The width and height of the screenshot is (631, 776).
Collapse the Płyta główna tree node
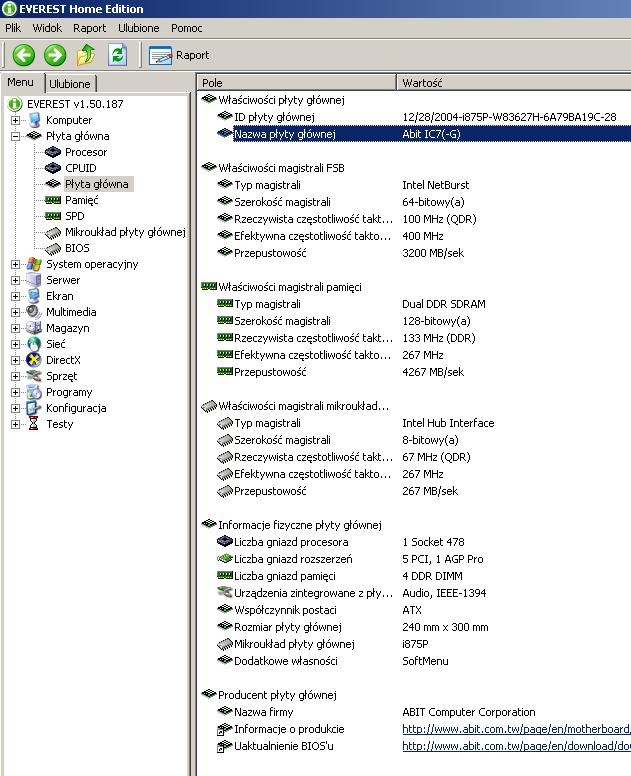(x=15, y=136)
